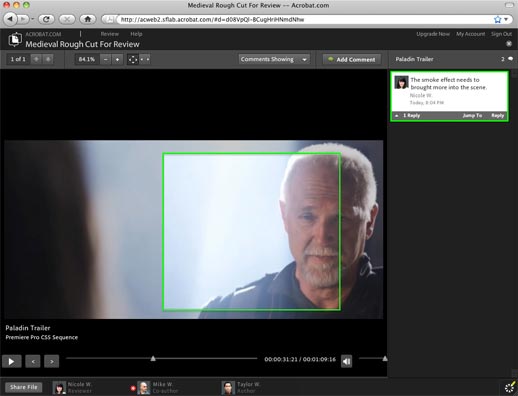Image resolution: width=518 pixels, height=396 pixels.
Task: Click the Premiere Pro CS5 Sequence caption
Action: [42, 337]
